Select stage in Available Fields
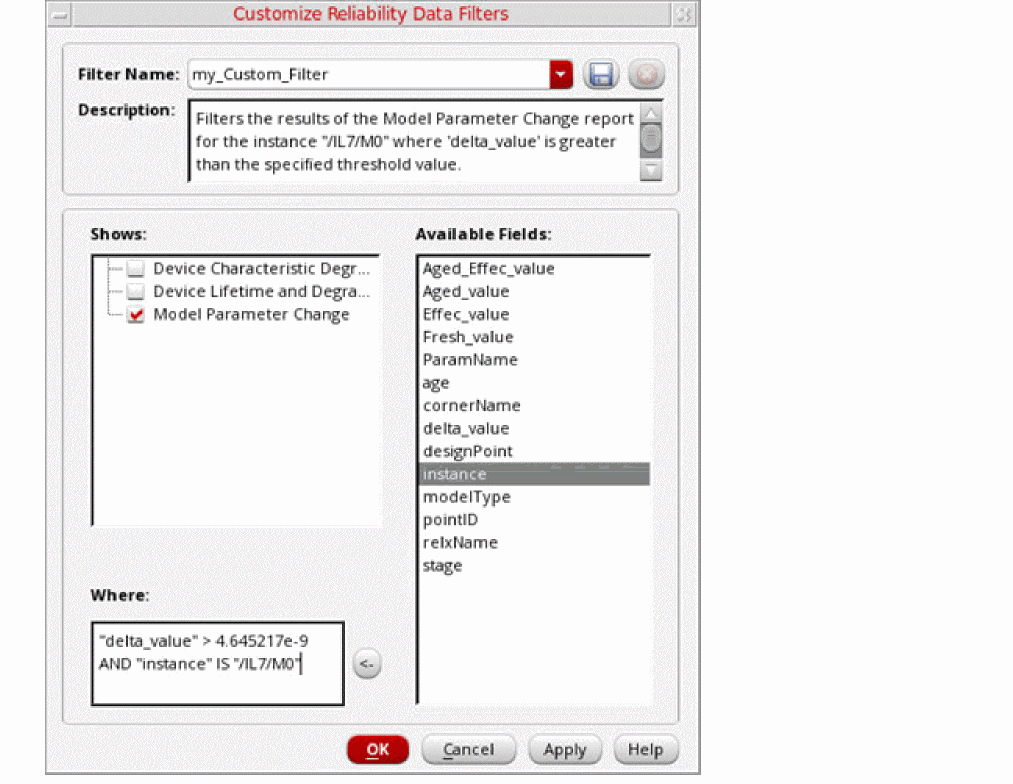 [x=534, y=566]
